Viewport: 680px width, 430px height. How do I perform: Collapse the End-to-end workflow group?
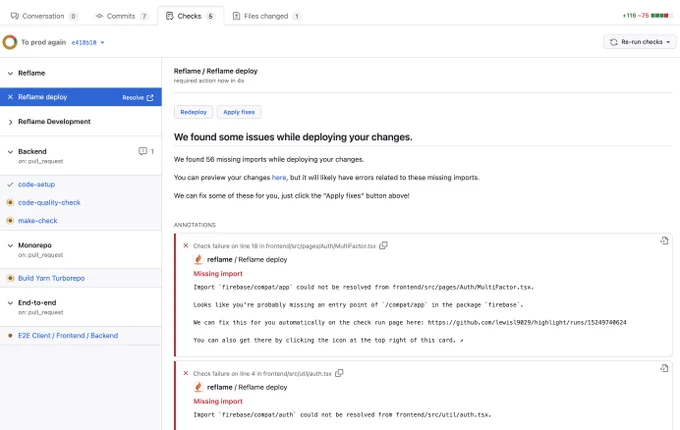click(10, 303)
